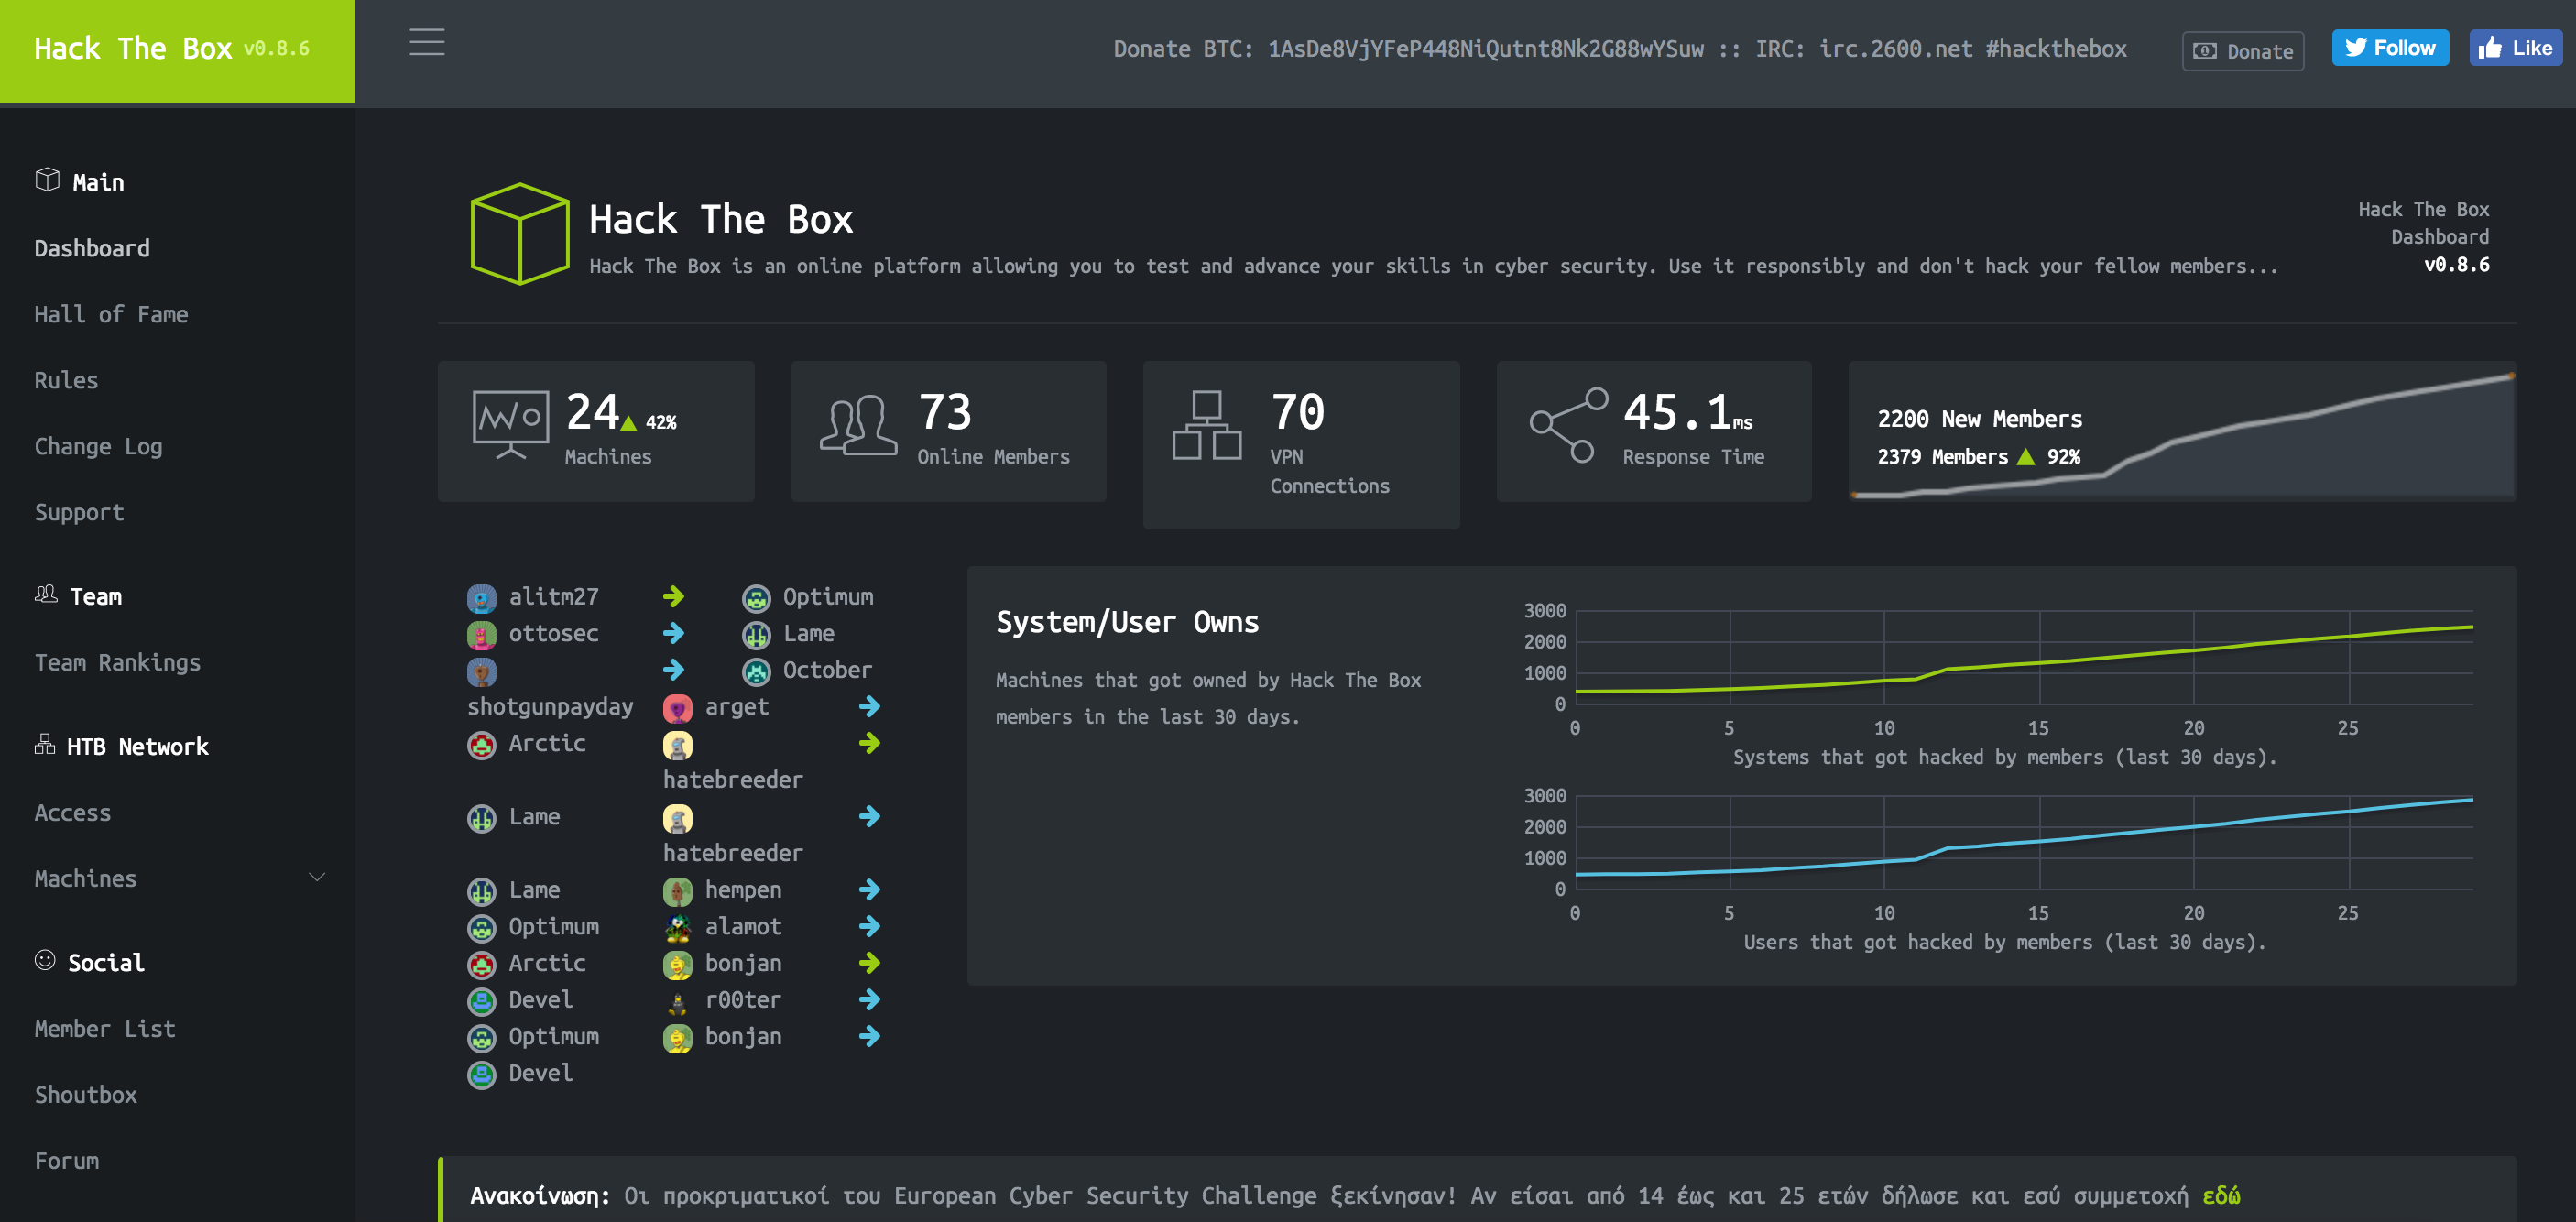The height and width of the screenshot is (1222, 2576).
Task: Click the green εδώ link in announcement
Action: pyautogui.click(x=2221, y=1195)
